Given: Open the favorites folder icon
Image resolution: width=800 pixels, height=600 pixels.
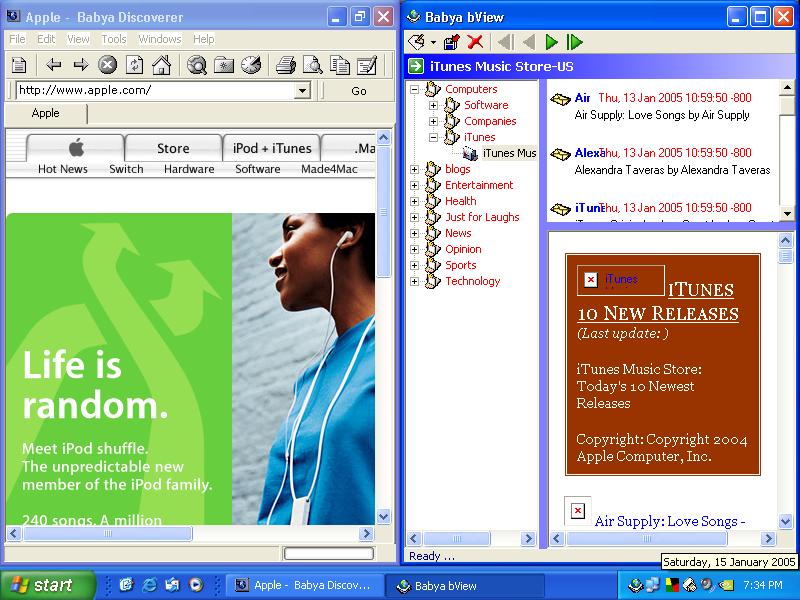Looking at the screenshot, I should pyautogui.click(x=224, y=65).
